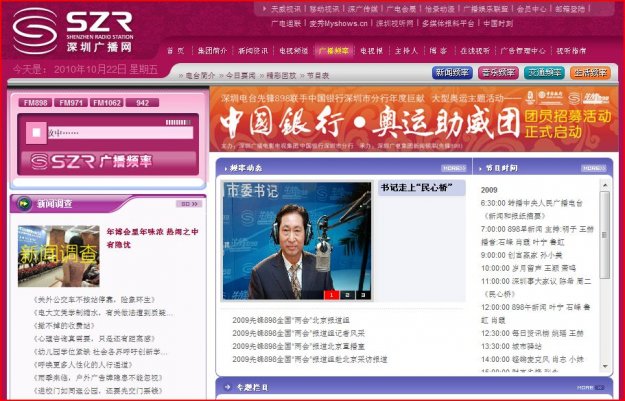The height and width of the screenshot is (401, 625).
Task: Open the 今日要闻 sub-navigation link
Action: (240, 75)
